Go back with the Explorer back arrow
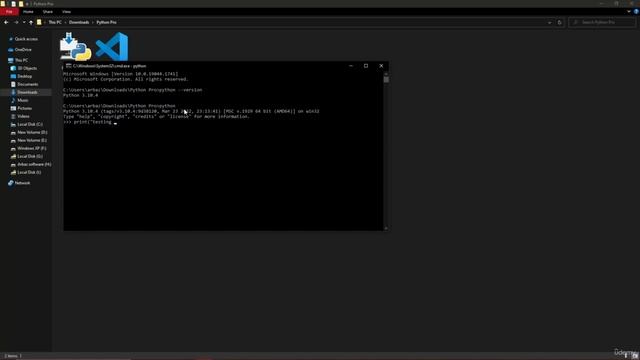 [x=6, y=22]
